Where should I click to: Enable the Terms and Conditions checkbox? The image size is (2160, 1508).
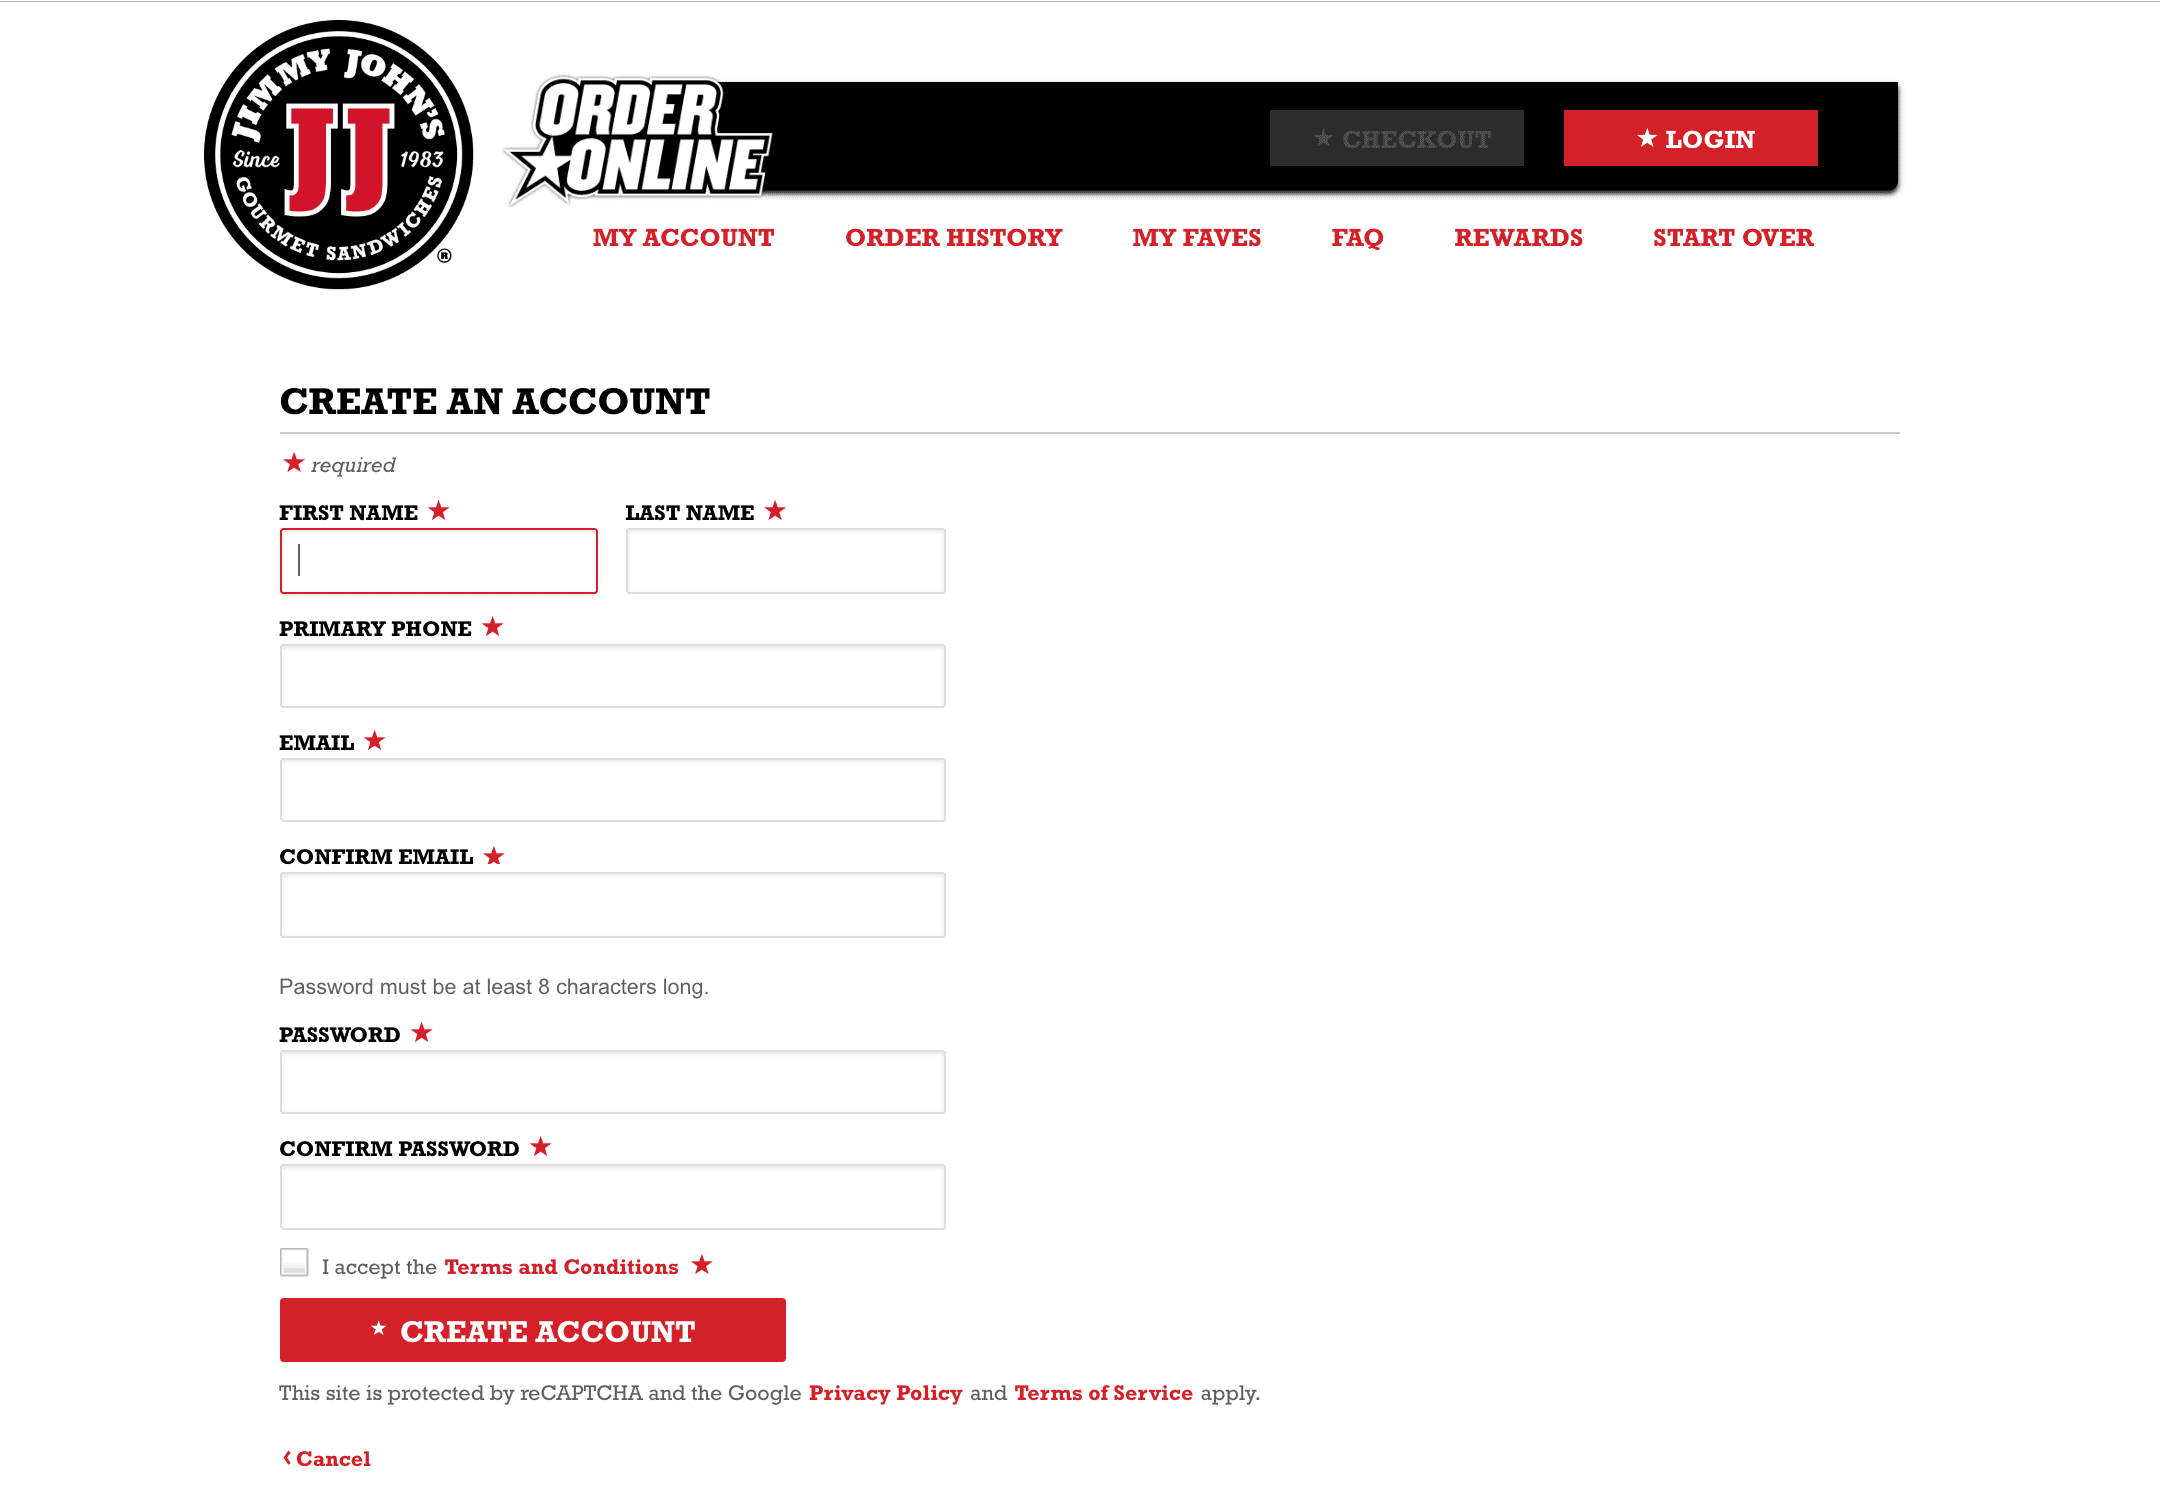[294, 1264]
